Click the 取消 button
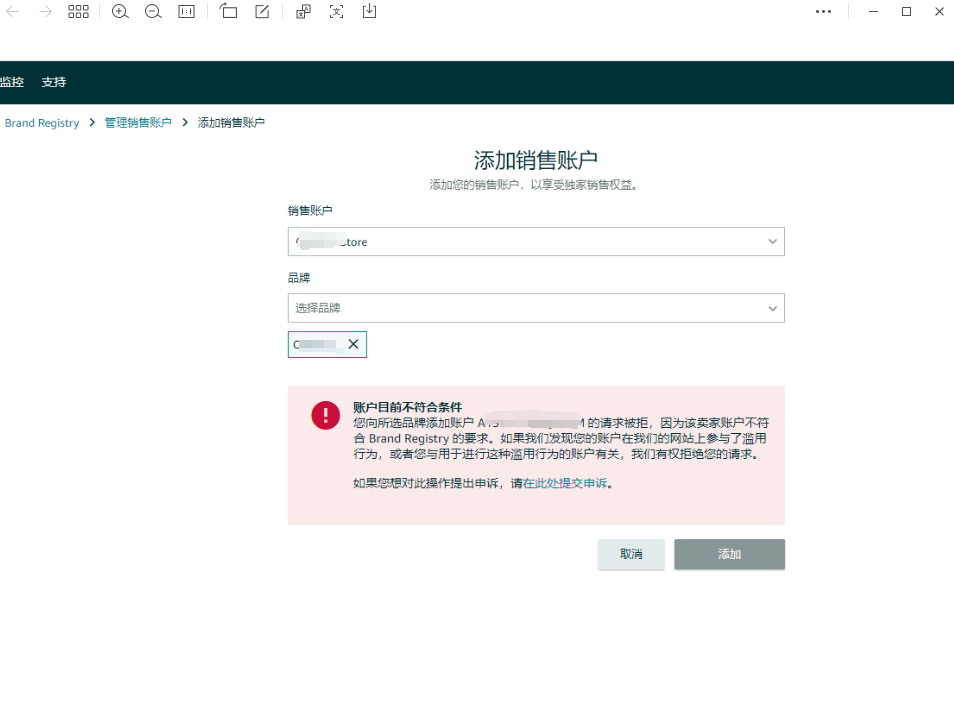954x713 pixels. click(631, 554)
